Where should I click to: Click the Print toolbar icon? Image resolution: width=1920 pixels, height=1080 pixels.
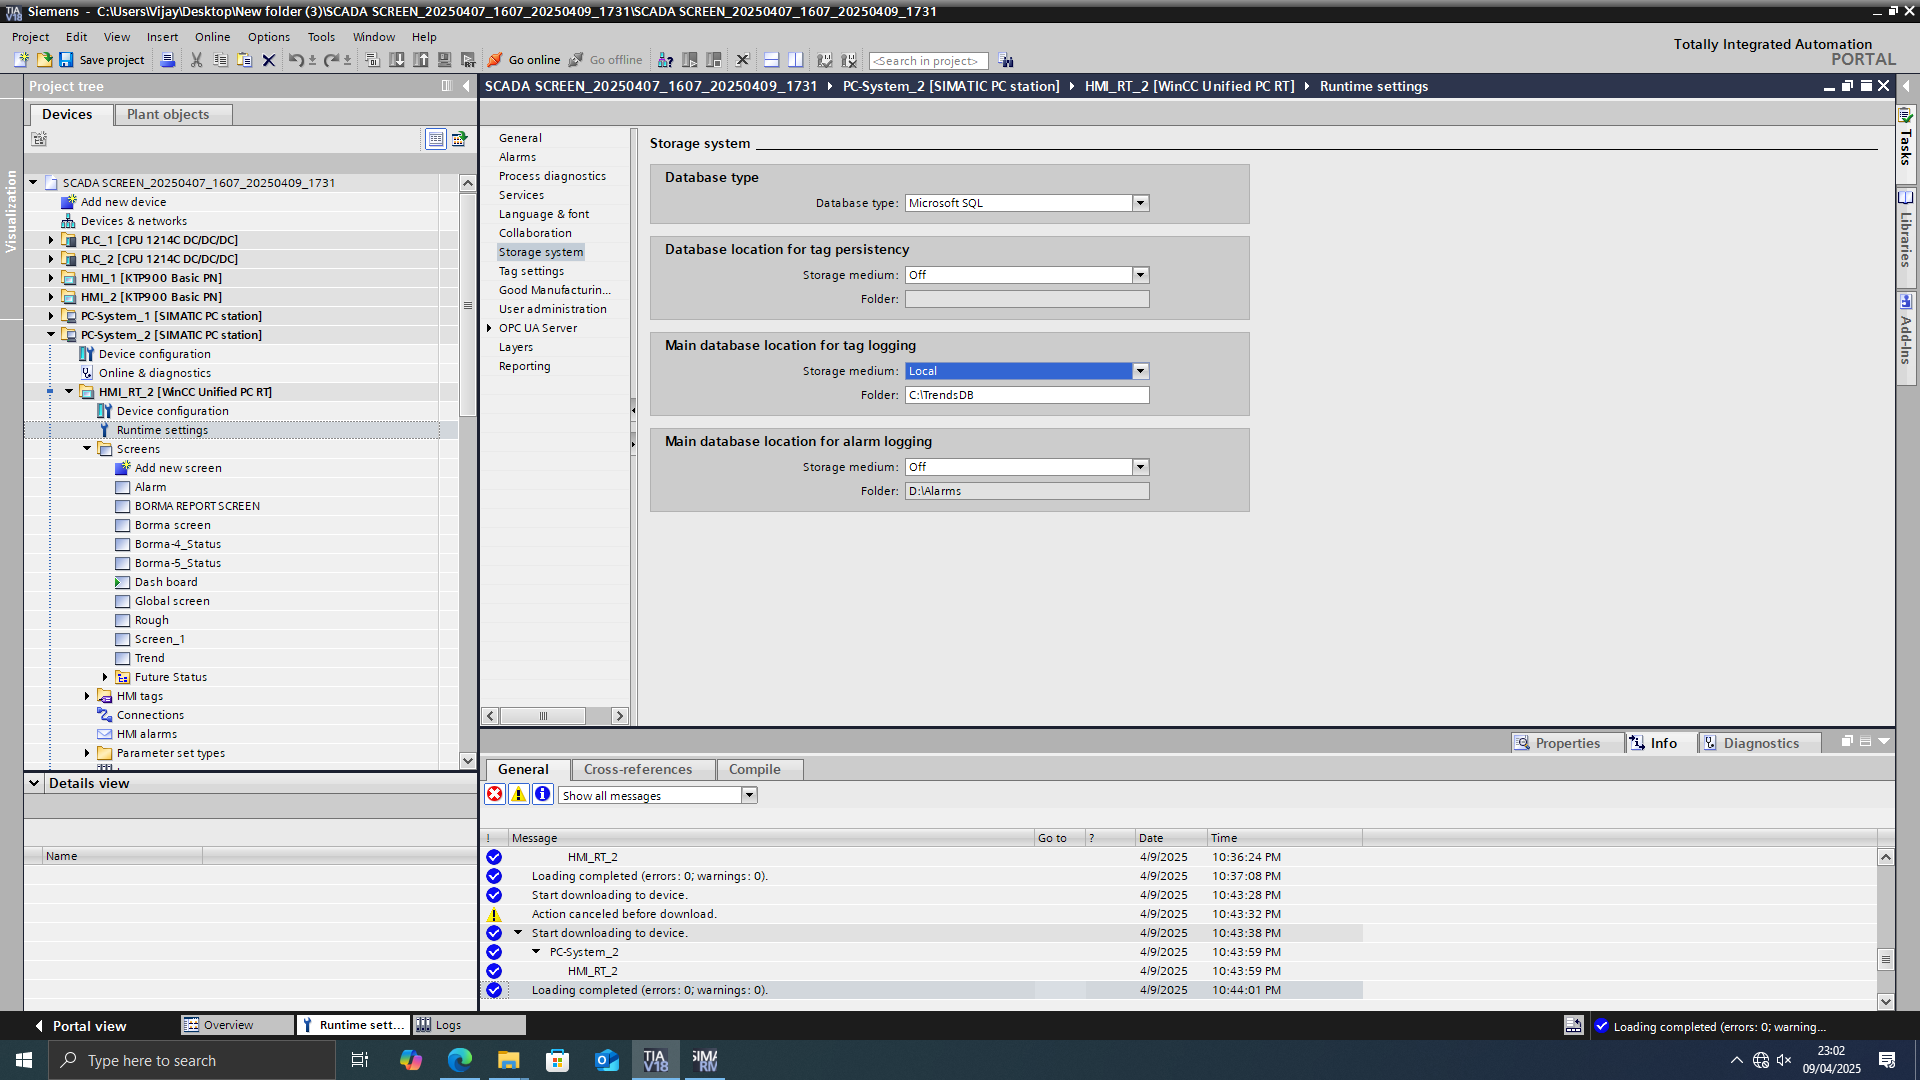point(168,60)
